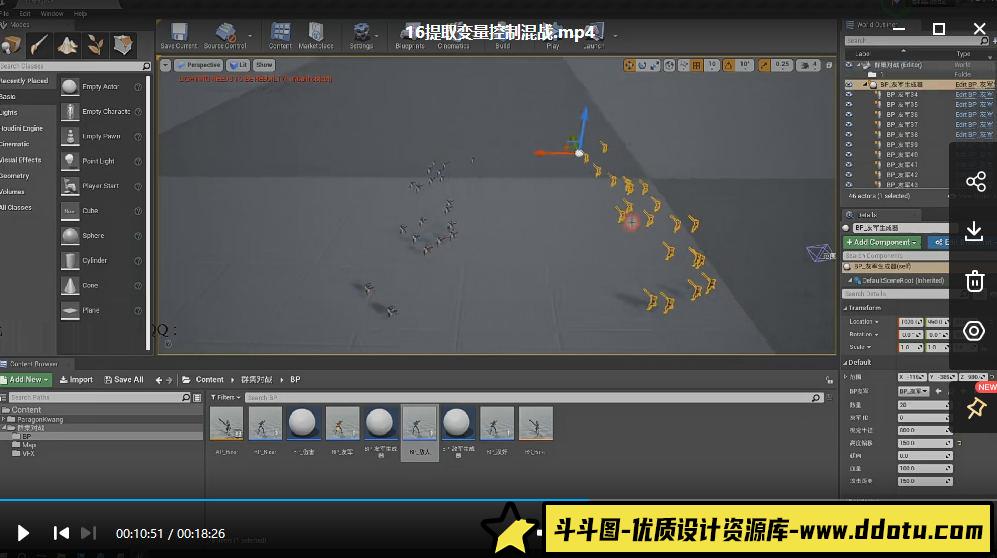Open the Content toolbar icon
Image resolution: width=997 pixels, height=558 pixels.
[280, 36]
